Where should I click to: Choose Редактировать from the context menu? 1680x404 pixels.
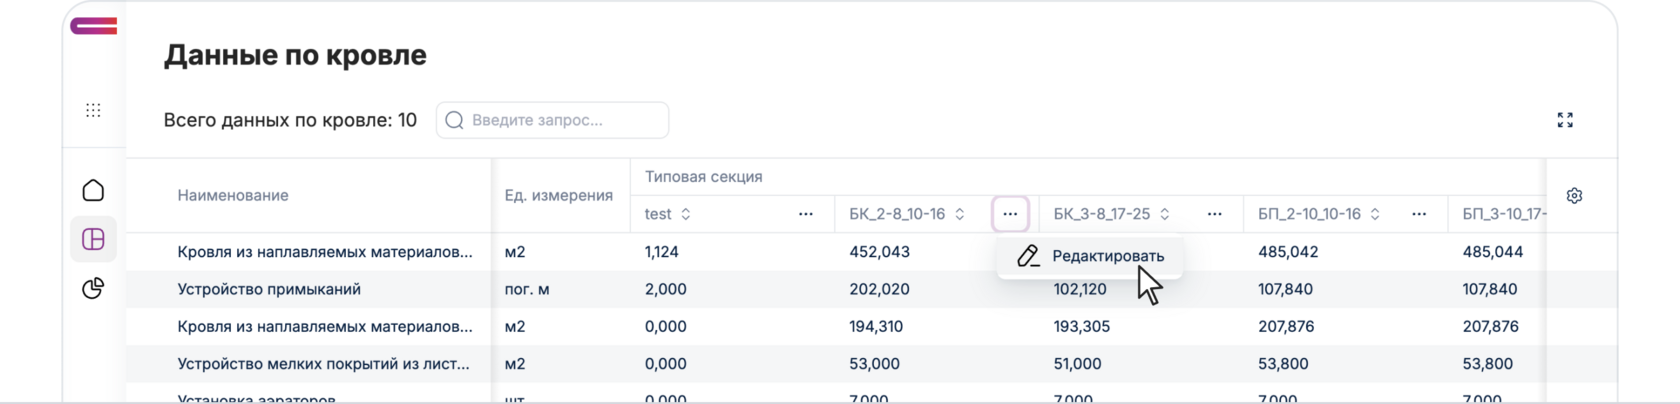1107,256
